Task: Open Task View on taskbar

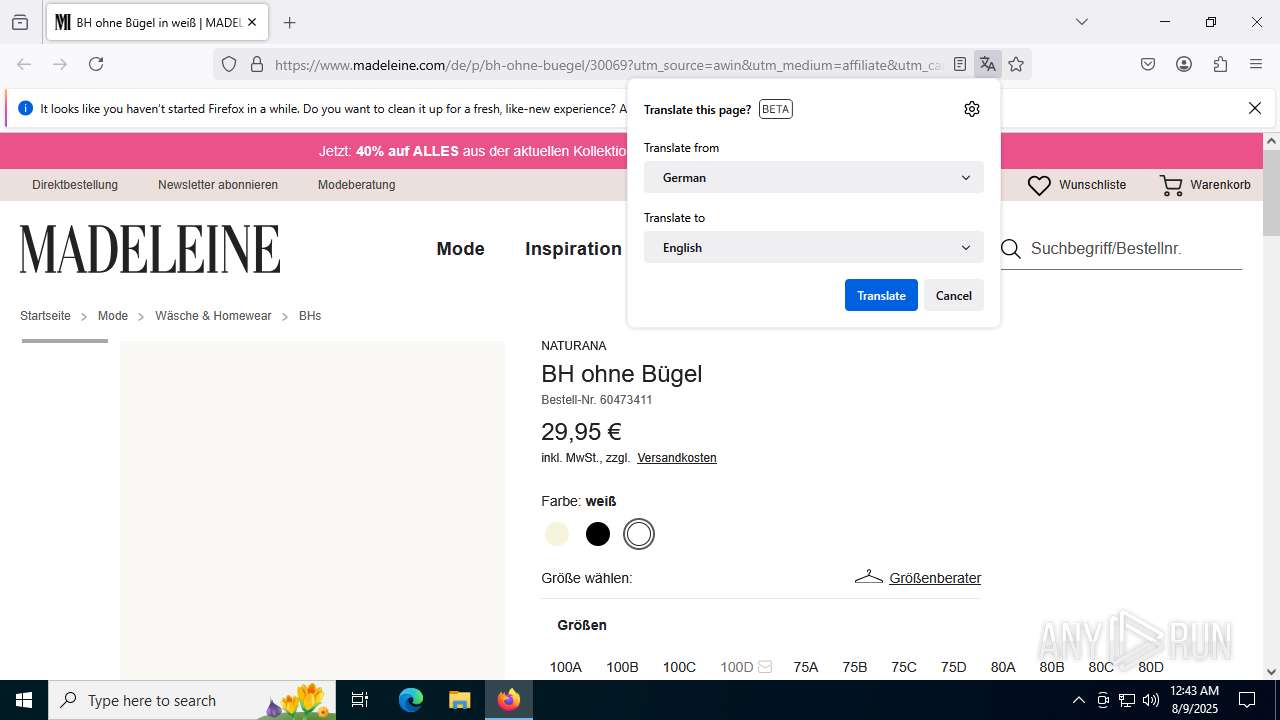Action: click(360, 700)
